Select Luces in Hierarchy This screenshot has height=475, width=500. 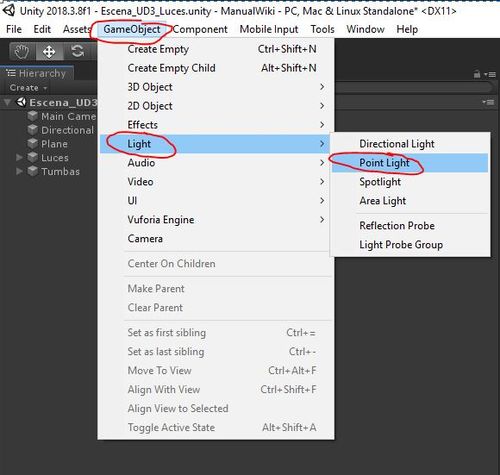pos(55,158)
